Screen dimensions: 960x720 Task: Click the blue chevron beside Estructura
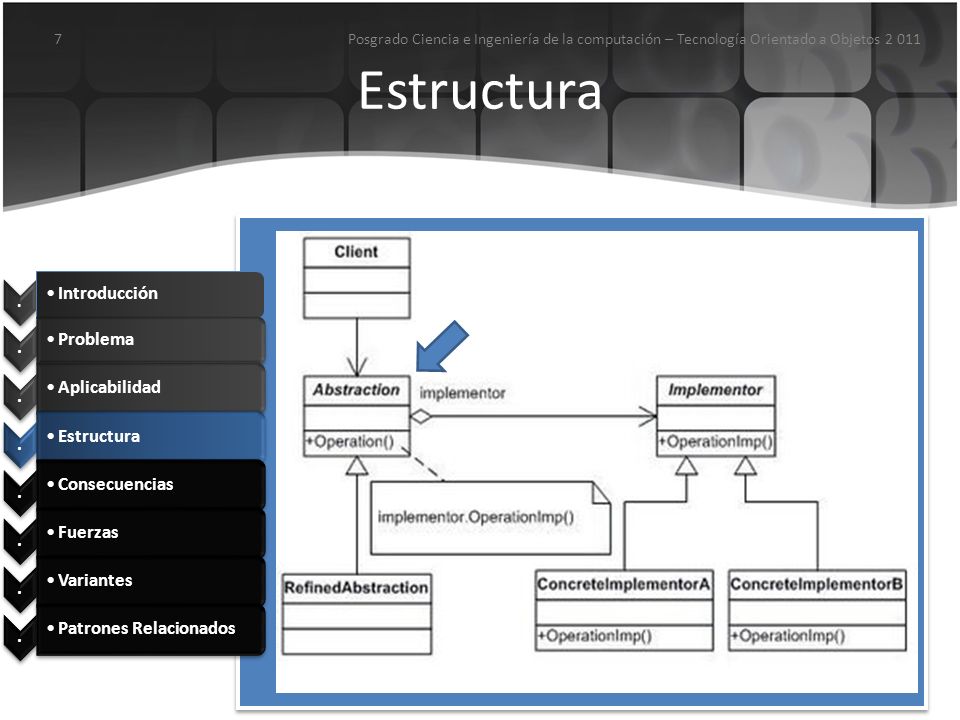tap(20, 446)
